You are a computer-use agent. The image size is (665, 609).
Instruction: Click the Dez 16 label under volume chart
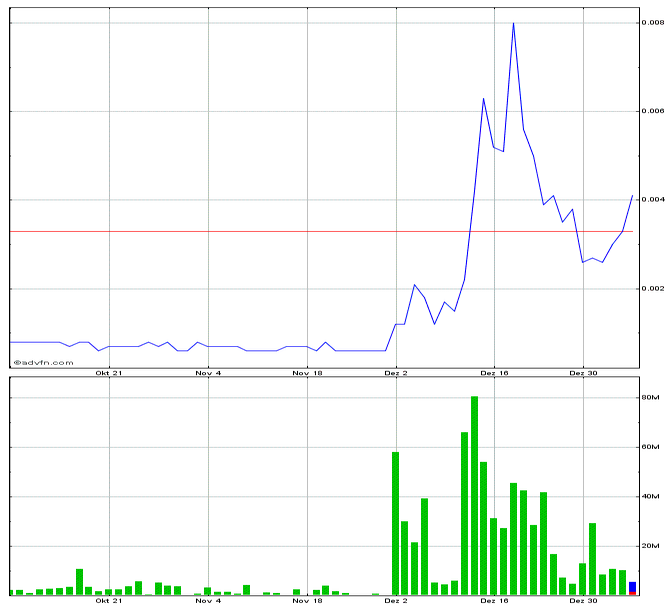pyautogui.click(x=494, y=601)
